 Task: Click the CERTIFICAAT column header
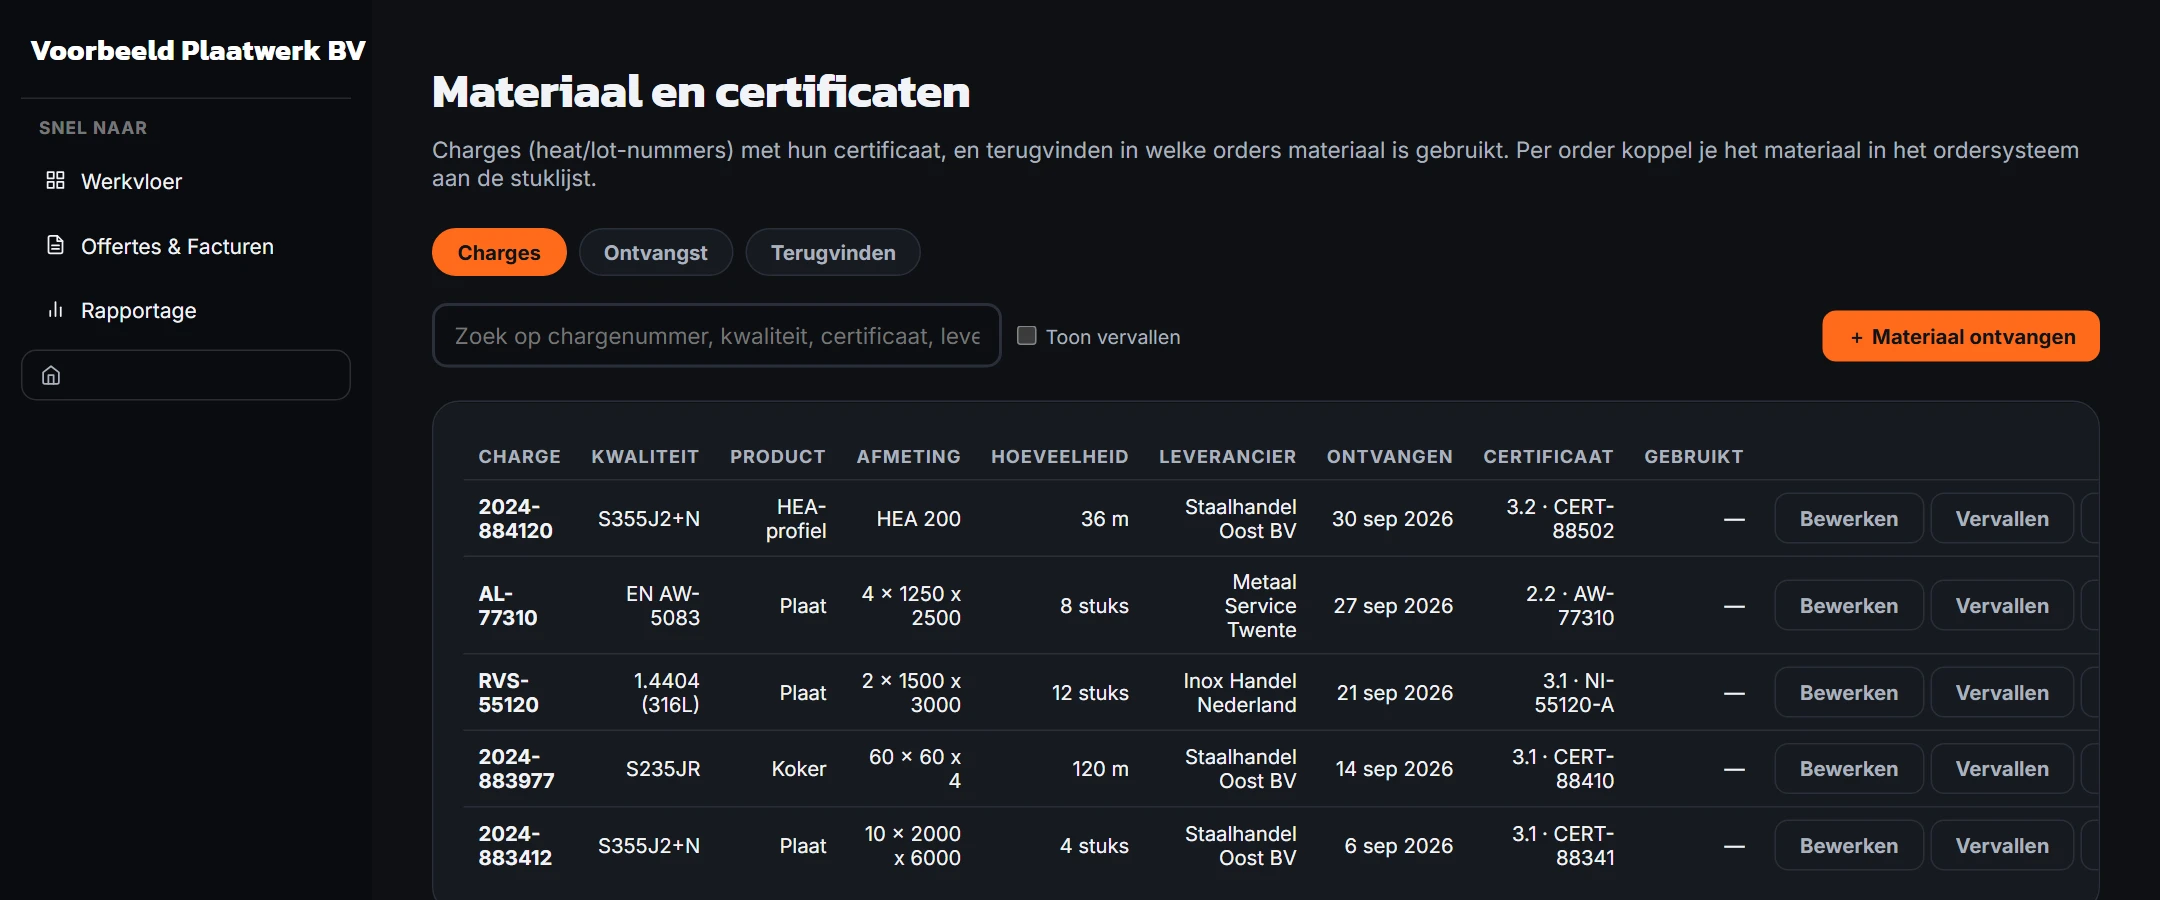1548,457
